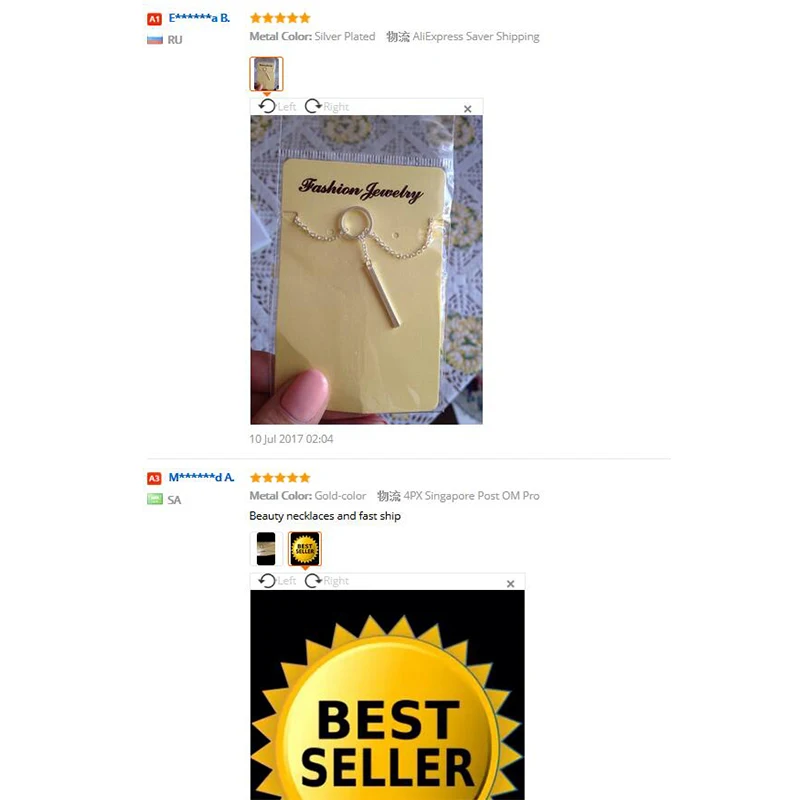Click the A1 buyer level badge
The image size is (800, 800).
(x=154, y=19)
